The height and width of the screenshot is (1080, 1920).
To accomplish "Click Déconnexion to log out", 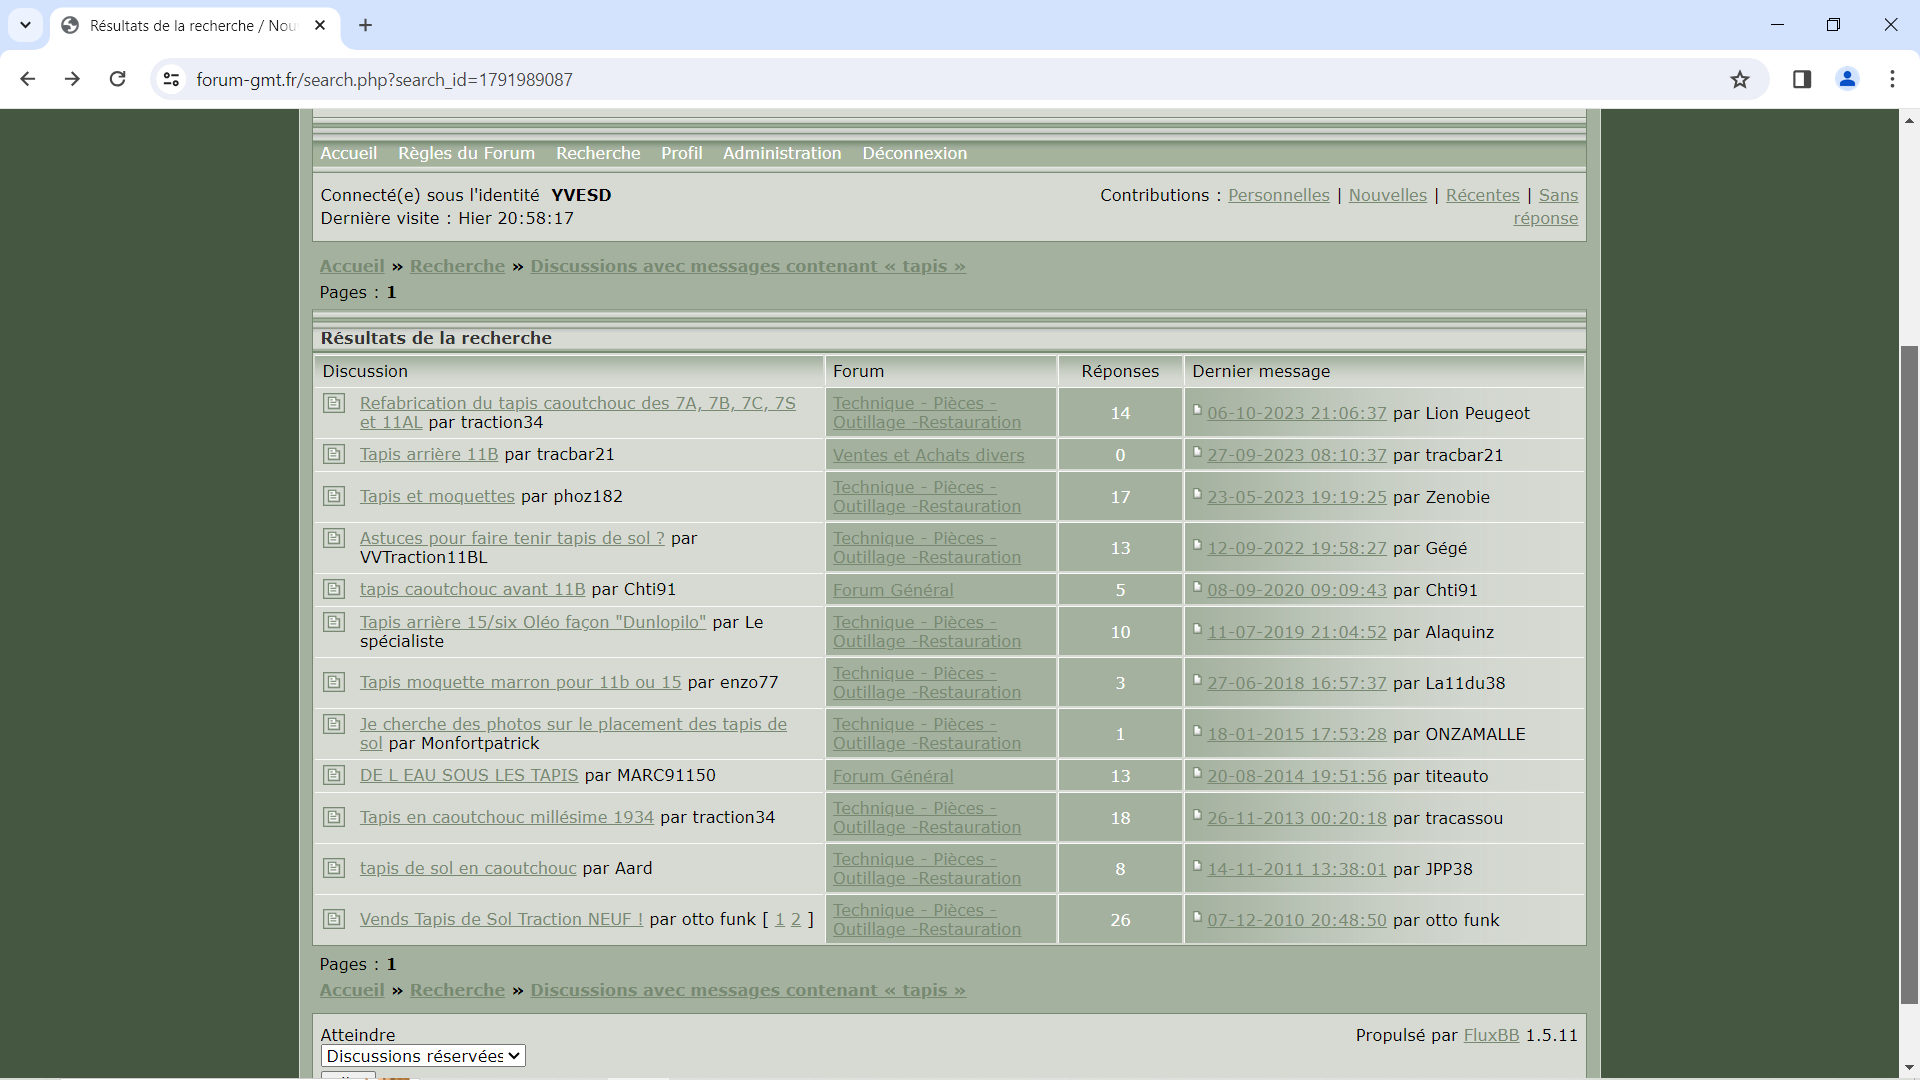I will click(914, 153).
